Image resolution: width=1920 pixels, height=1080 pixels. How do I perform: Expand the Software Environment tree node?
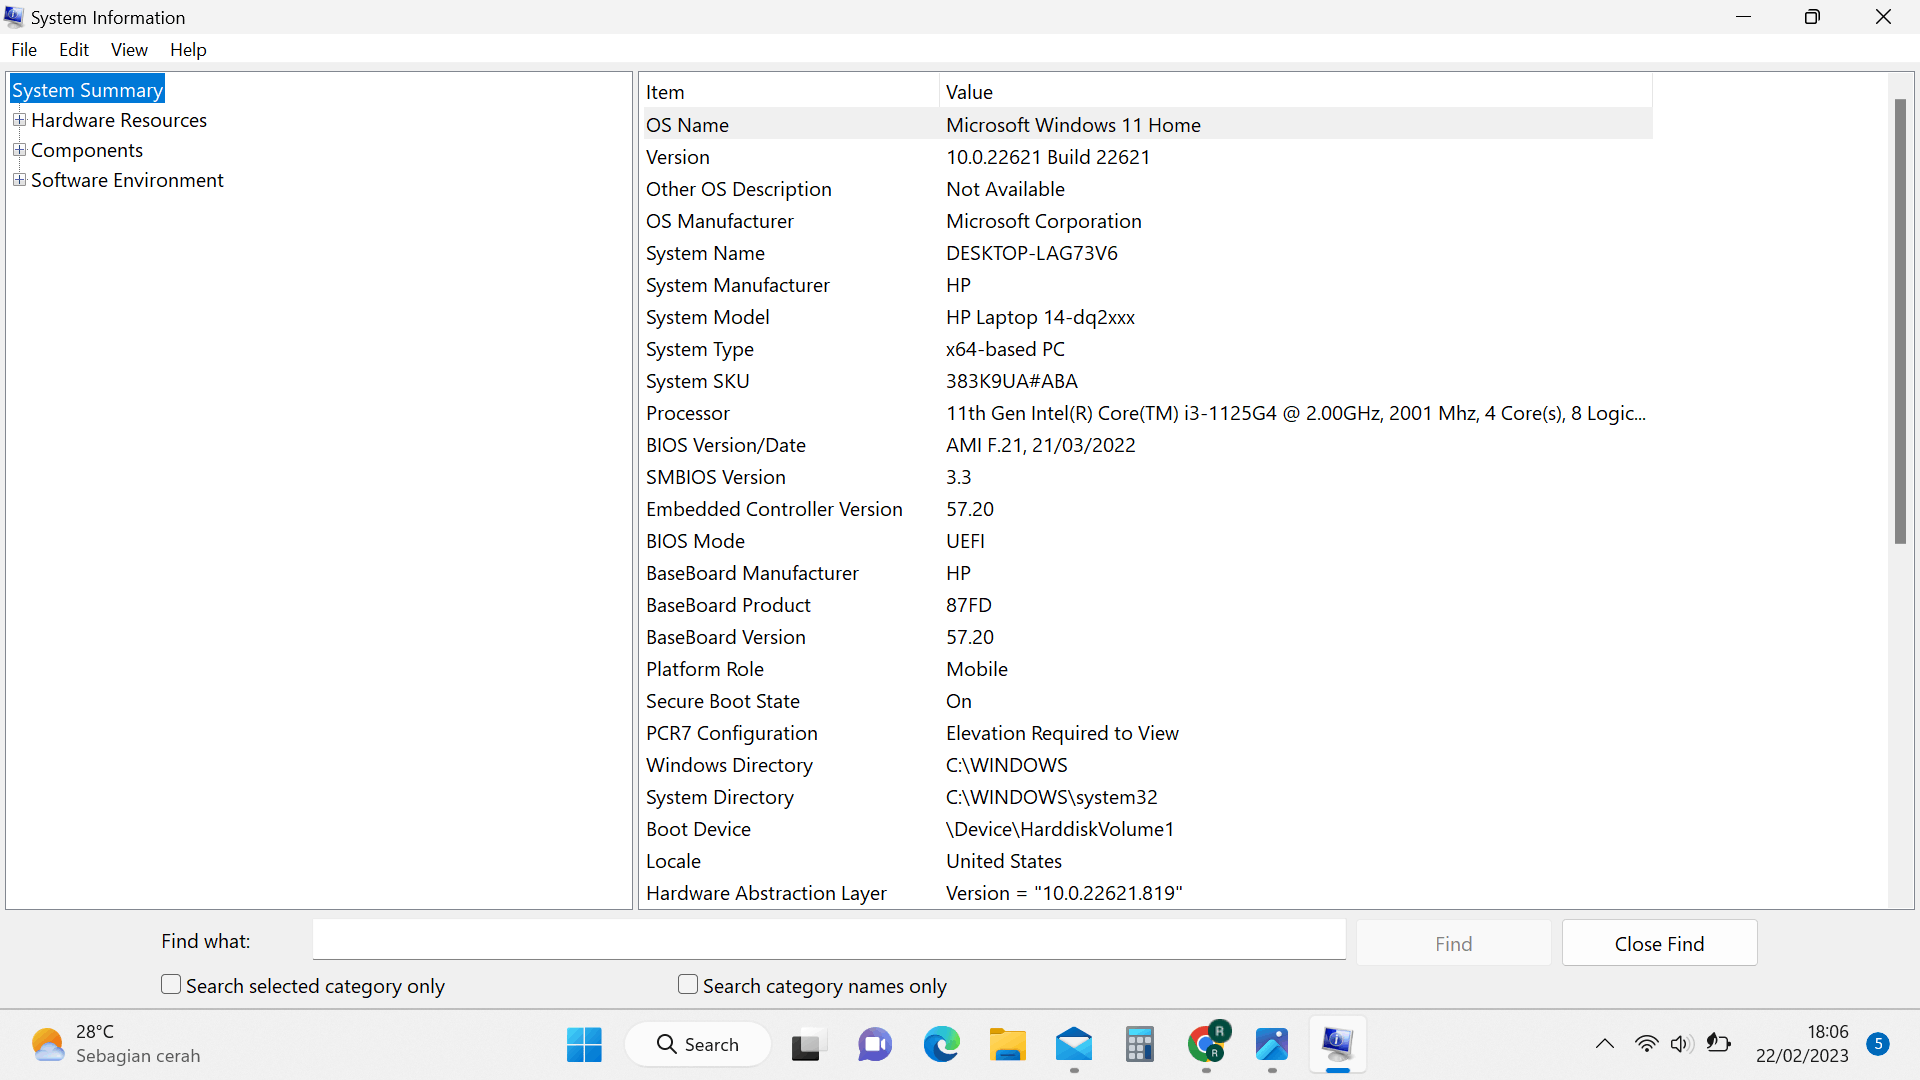tap(19, 180)
